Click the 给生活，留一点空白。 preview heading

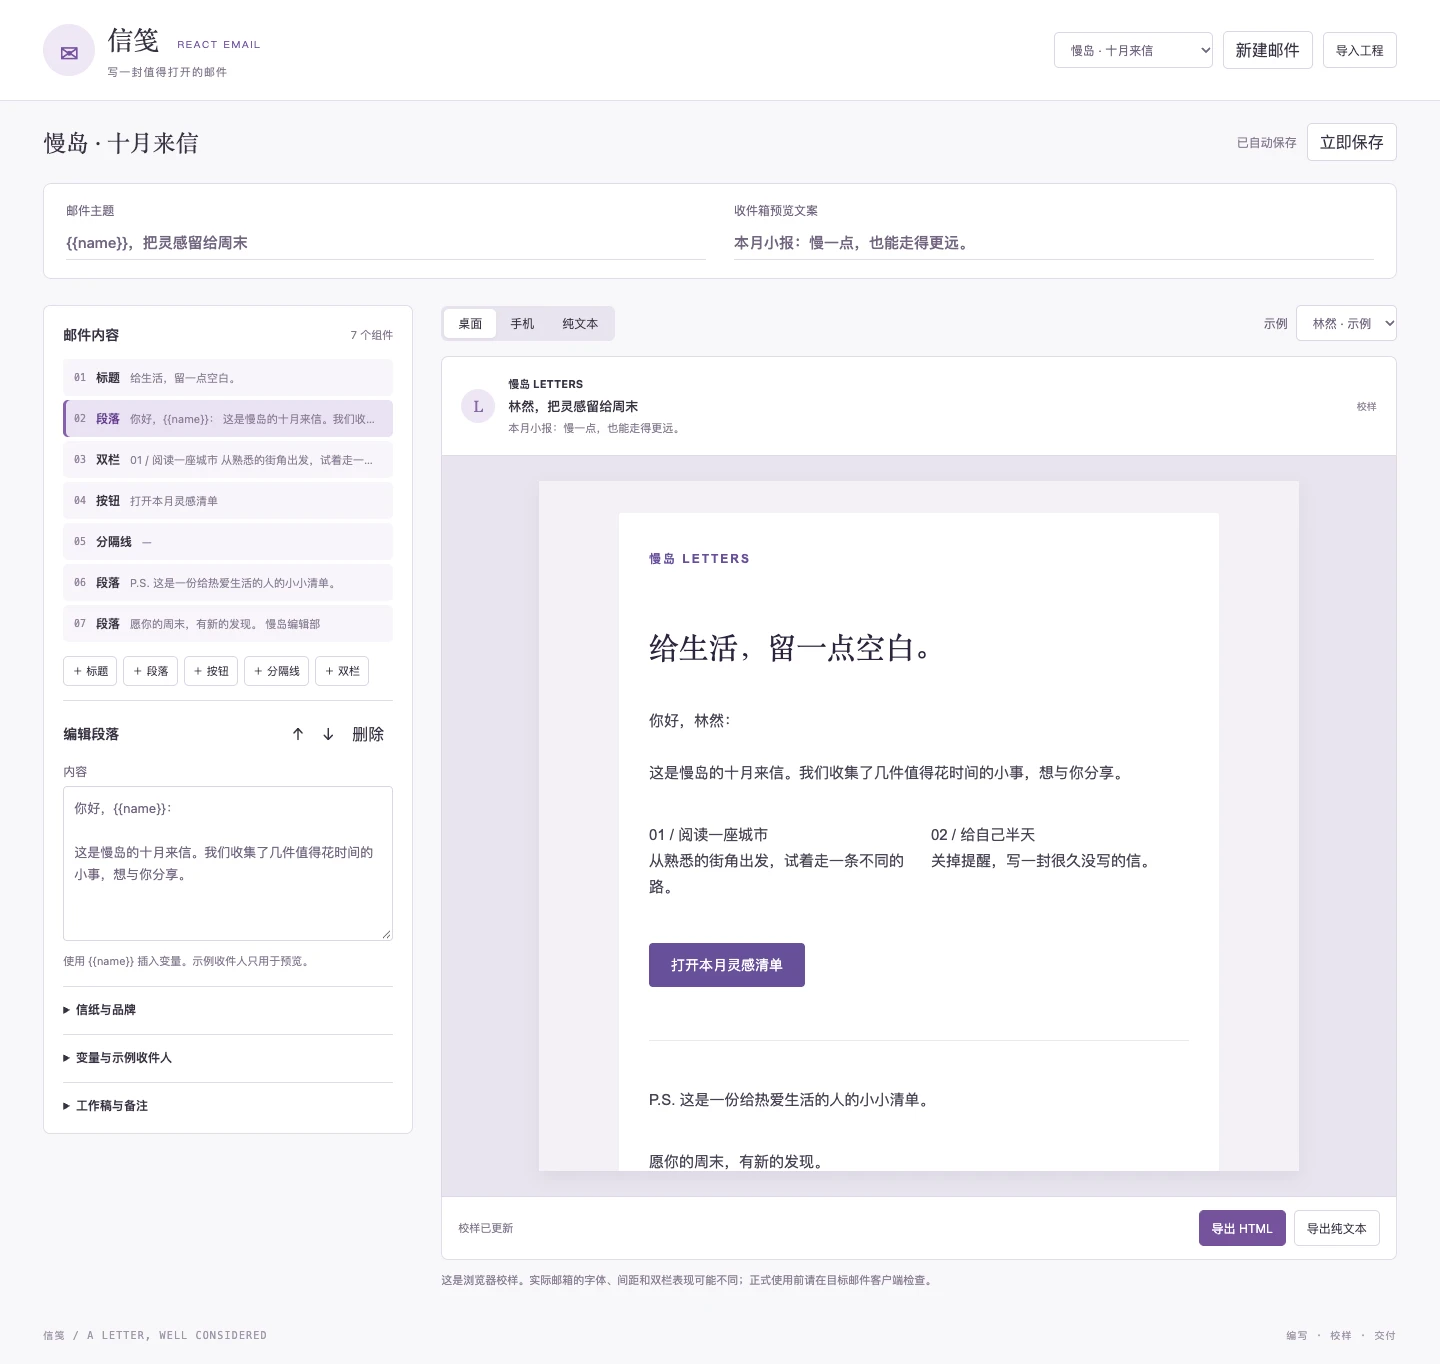(x=790, y=648)
